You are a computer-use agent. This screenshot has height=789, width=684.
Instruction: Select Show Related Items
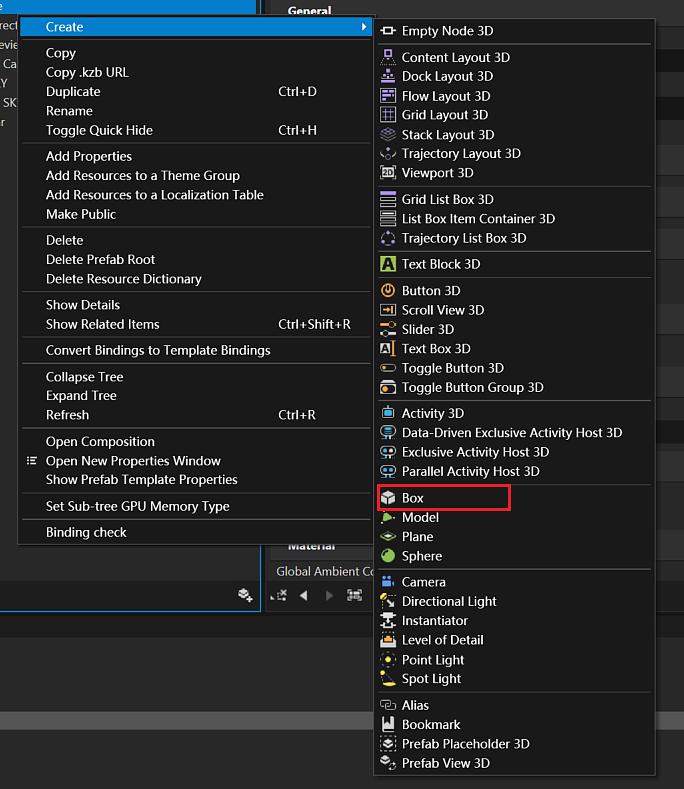click(x=102, y=325)
